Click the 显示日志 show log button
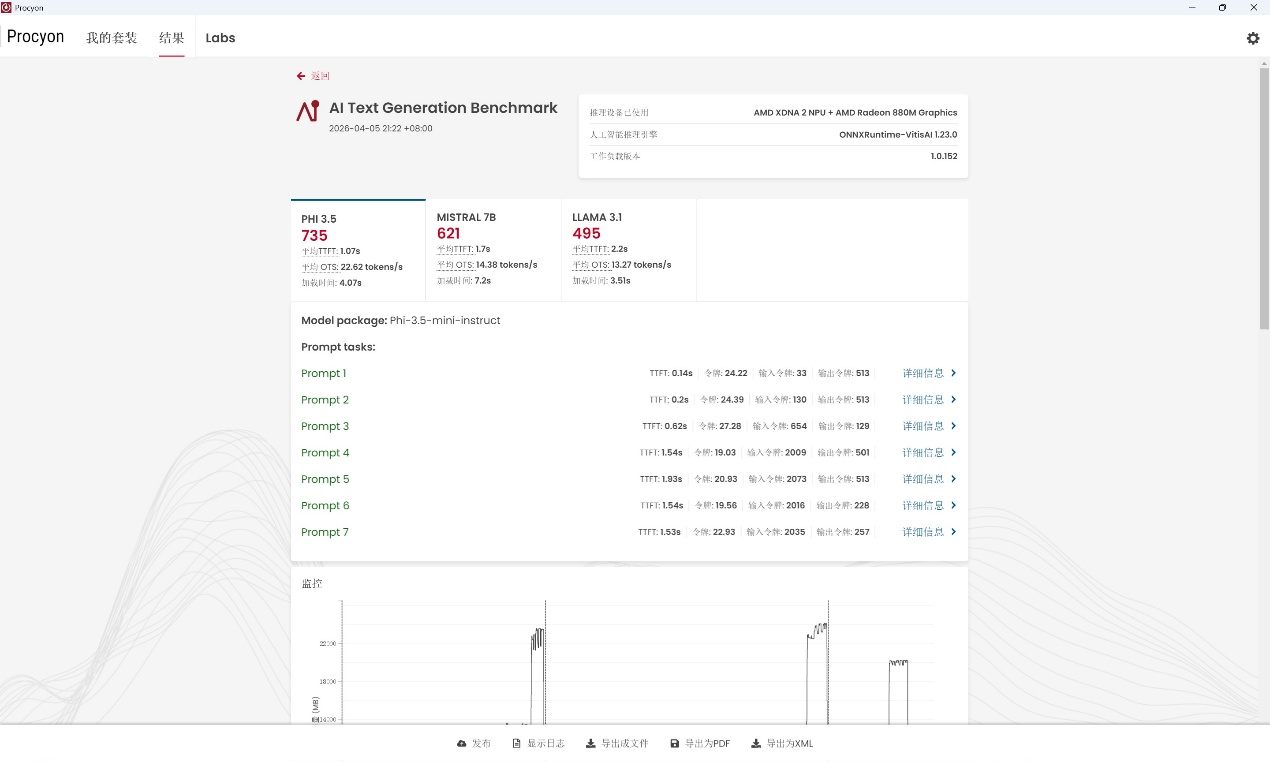 pos(538,744)
